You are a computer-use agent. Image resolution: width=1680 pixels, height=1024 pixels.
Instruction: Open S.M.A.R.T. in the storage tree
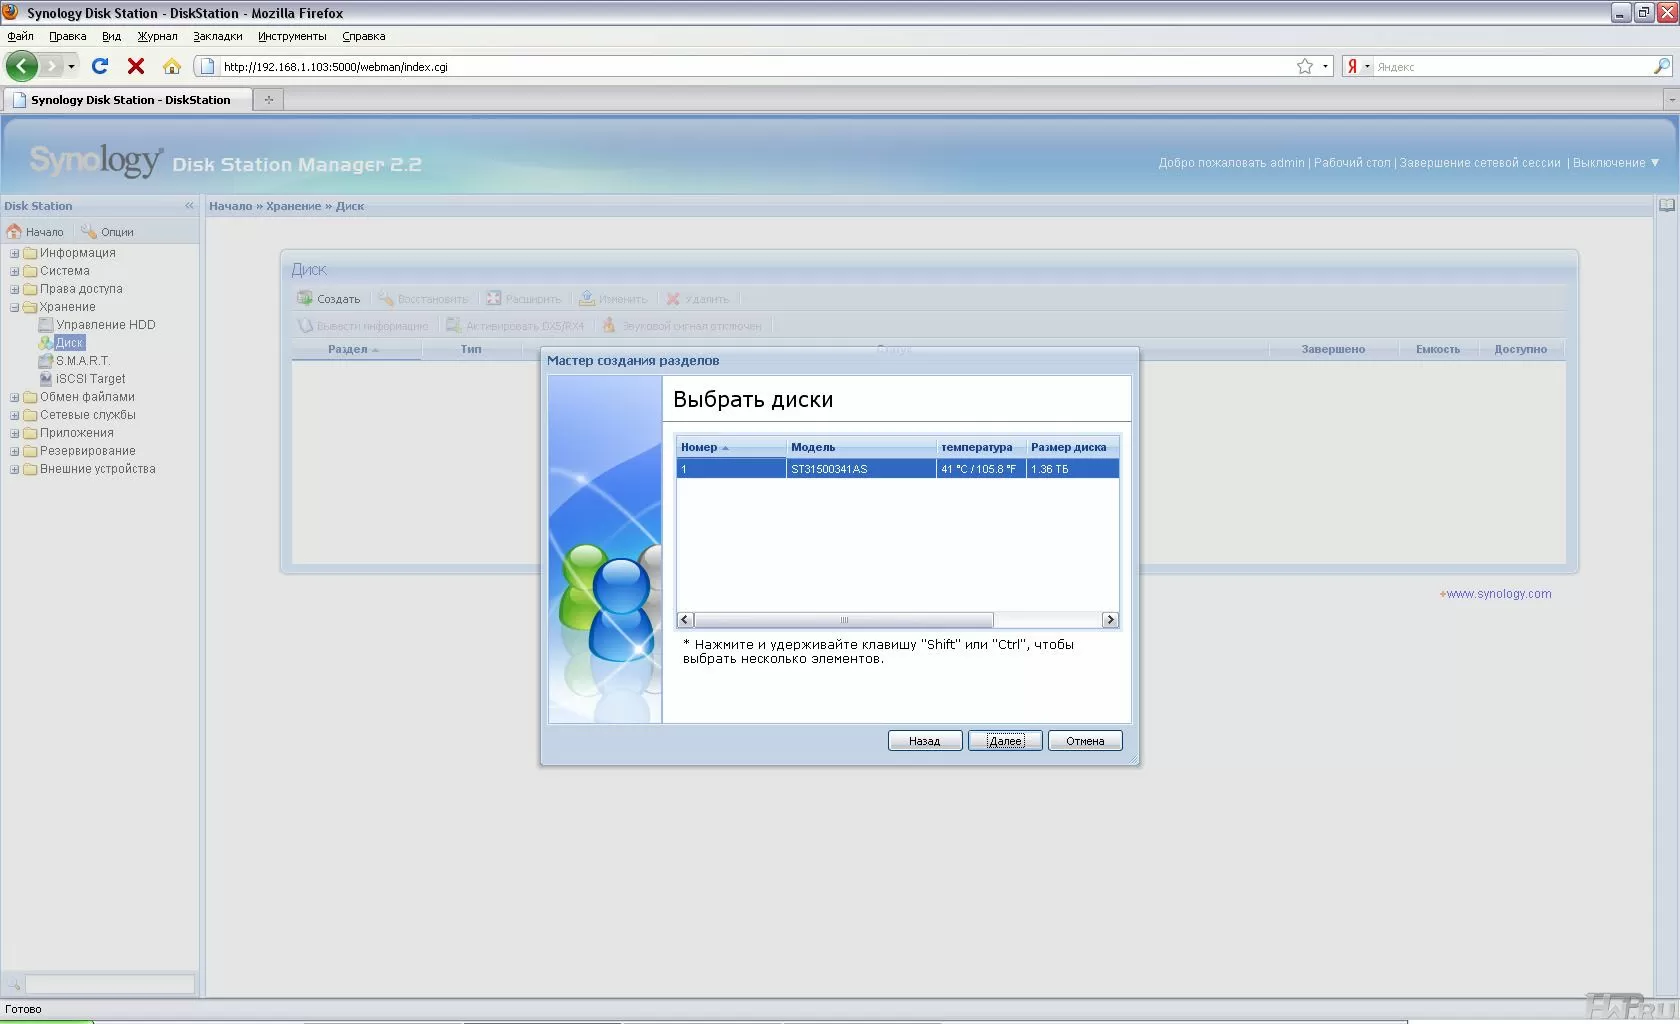(x=82, y=361)
